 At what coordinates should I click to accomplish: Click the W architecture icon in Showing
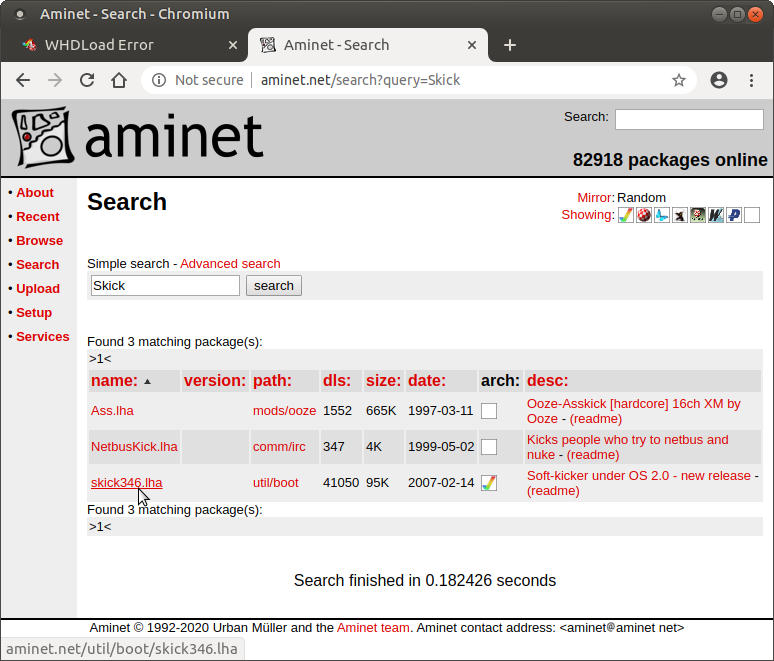click(716, 215)
